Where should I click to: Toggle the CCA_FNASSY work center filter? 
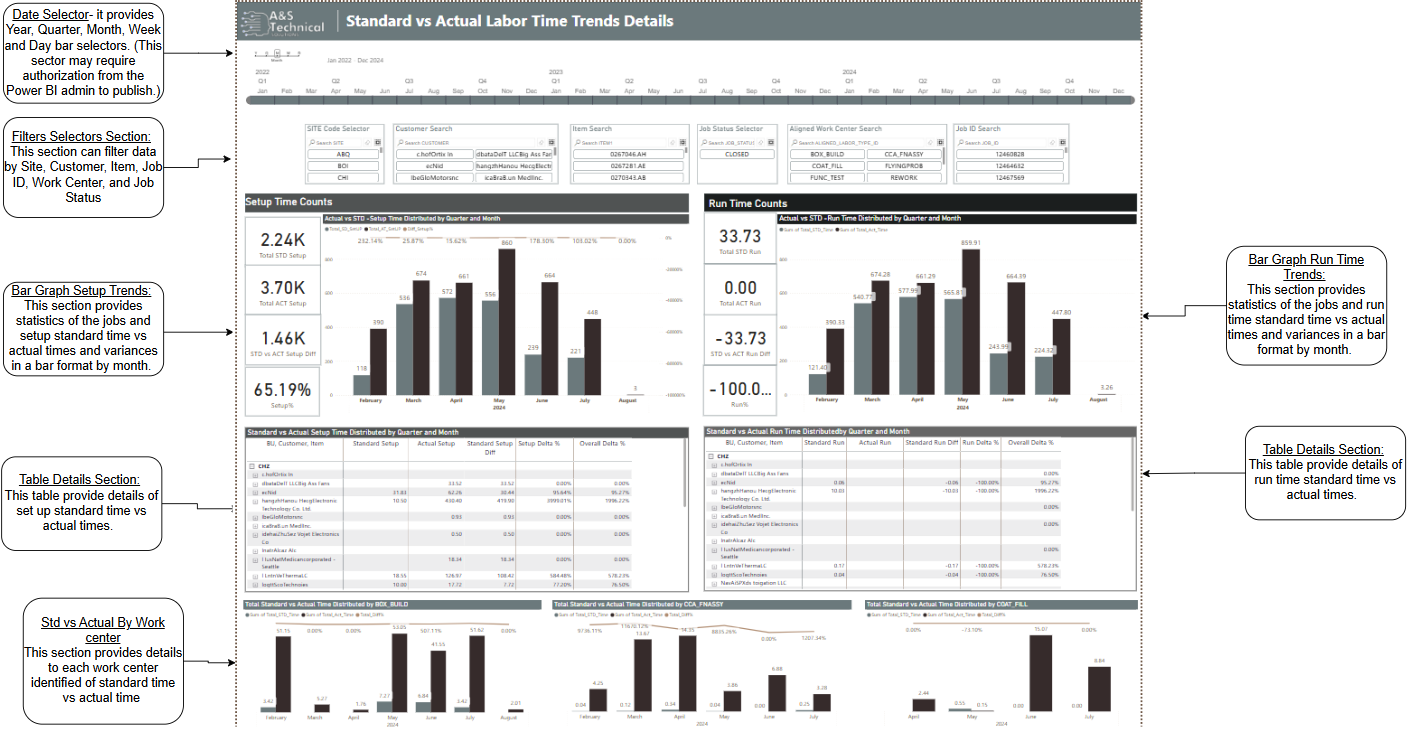[905, 154]
